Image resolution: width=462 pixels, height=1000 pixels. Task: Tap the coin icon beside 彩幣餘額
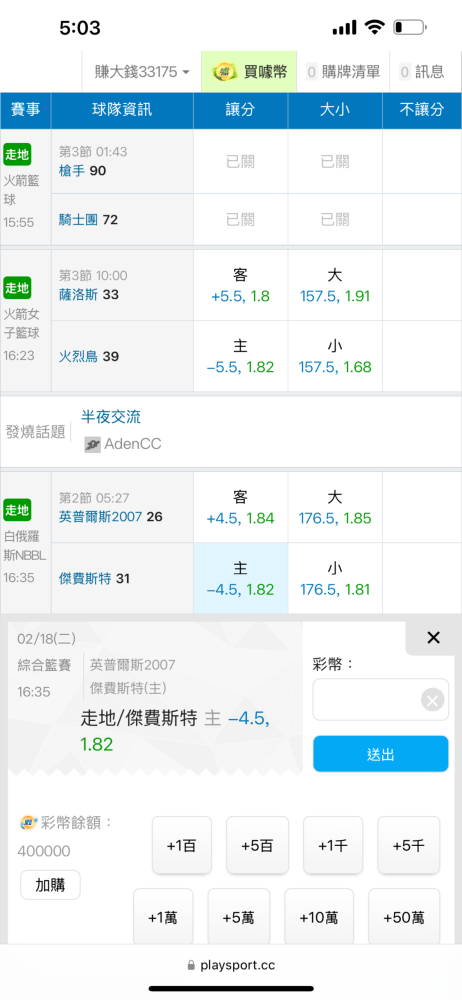(26, 823)
